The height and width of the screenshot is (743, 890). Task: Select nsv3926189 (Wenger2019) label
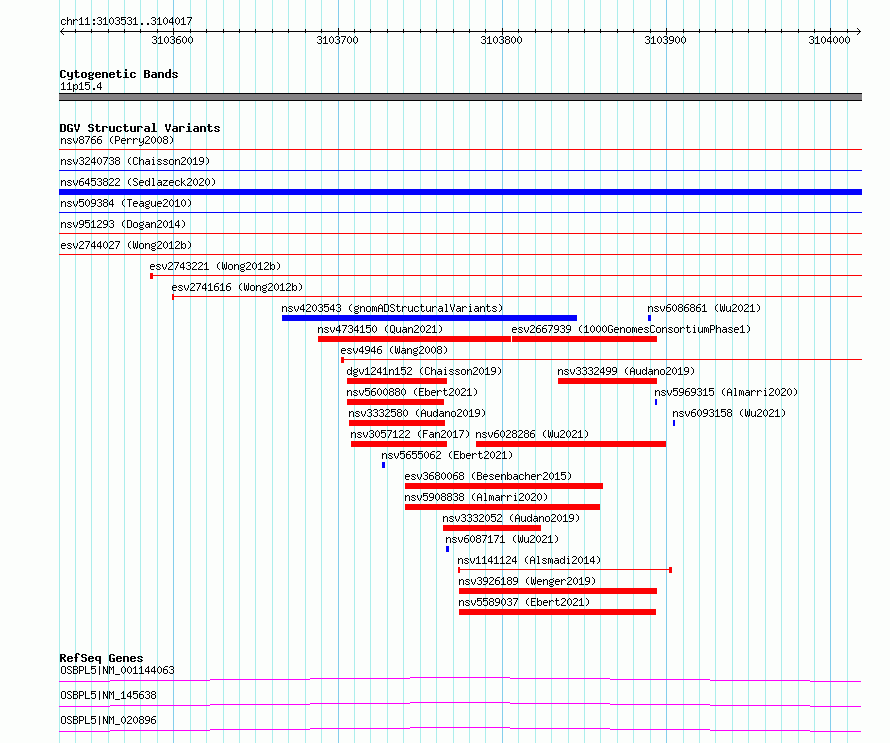[527, 581]
